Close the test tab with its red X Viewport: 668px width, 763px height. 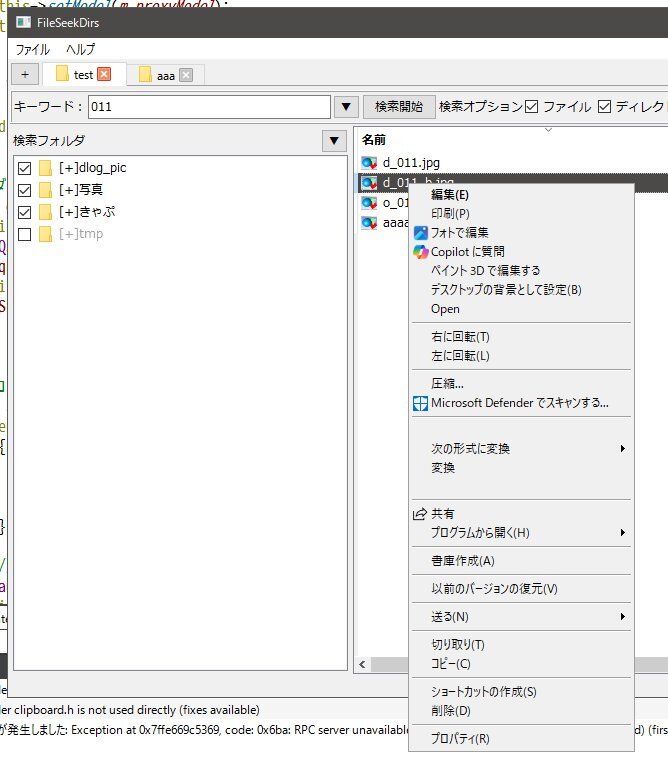coord(105,74)
